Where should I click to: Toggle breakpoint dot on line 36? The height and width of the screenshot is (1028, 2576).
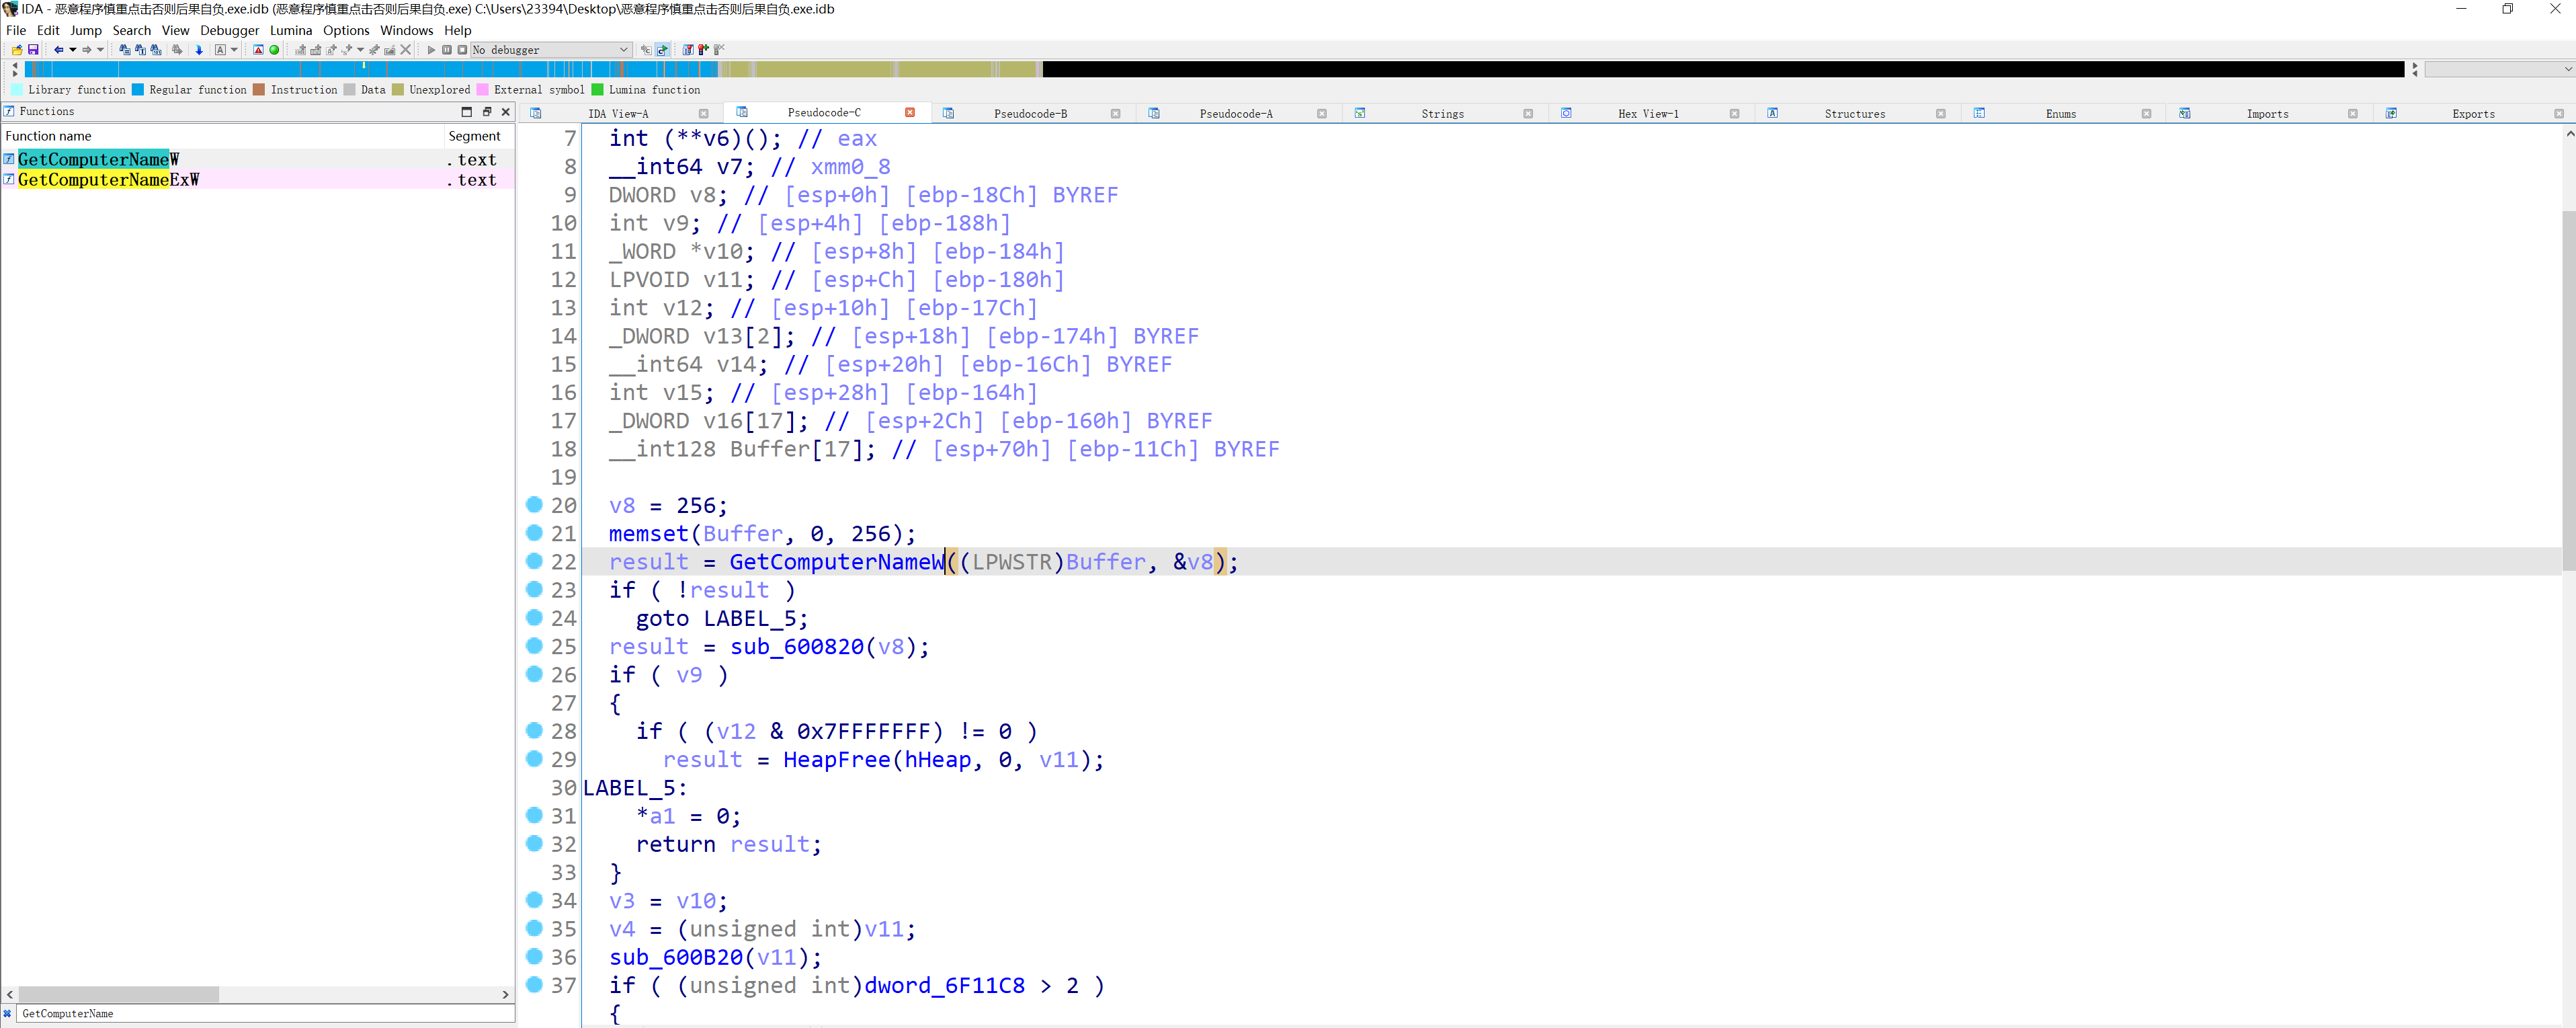pos(534,957)
